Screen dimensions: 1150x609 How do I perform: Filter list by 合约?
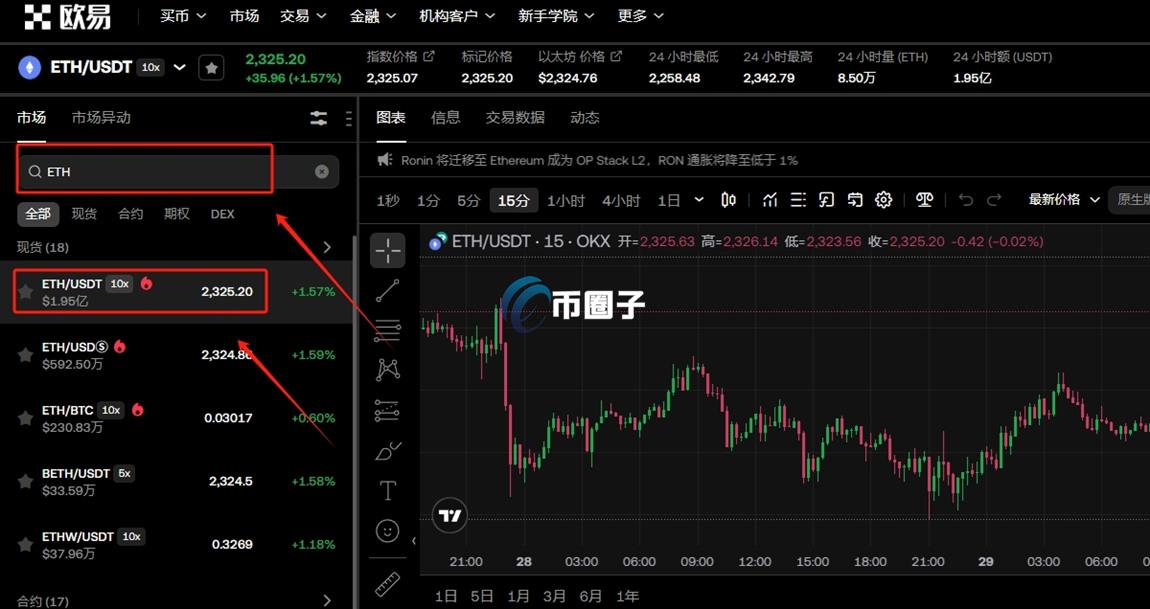(x=131, y=214)
